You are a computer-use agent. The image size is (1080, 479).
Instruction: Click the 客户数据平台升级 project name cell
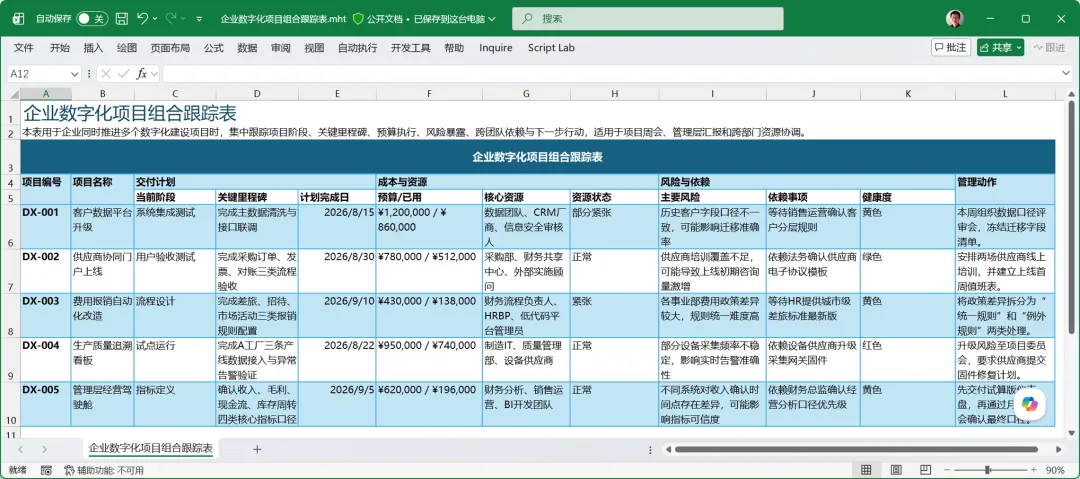pos(103,226)
